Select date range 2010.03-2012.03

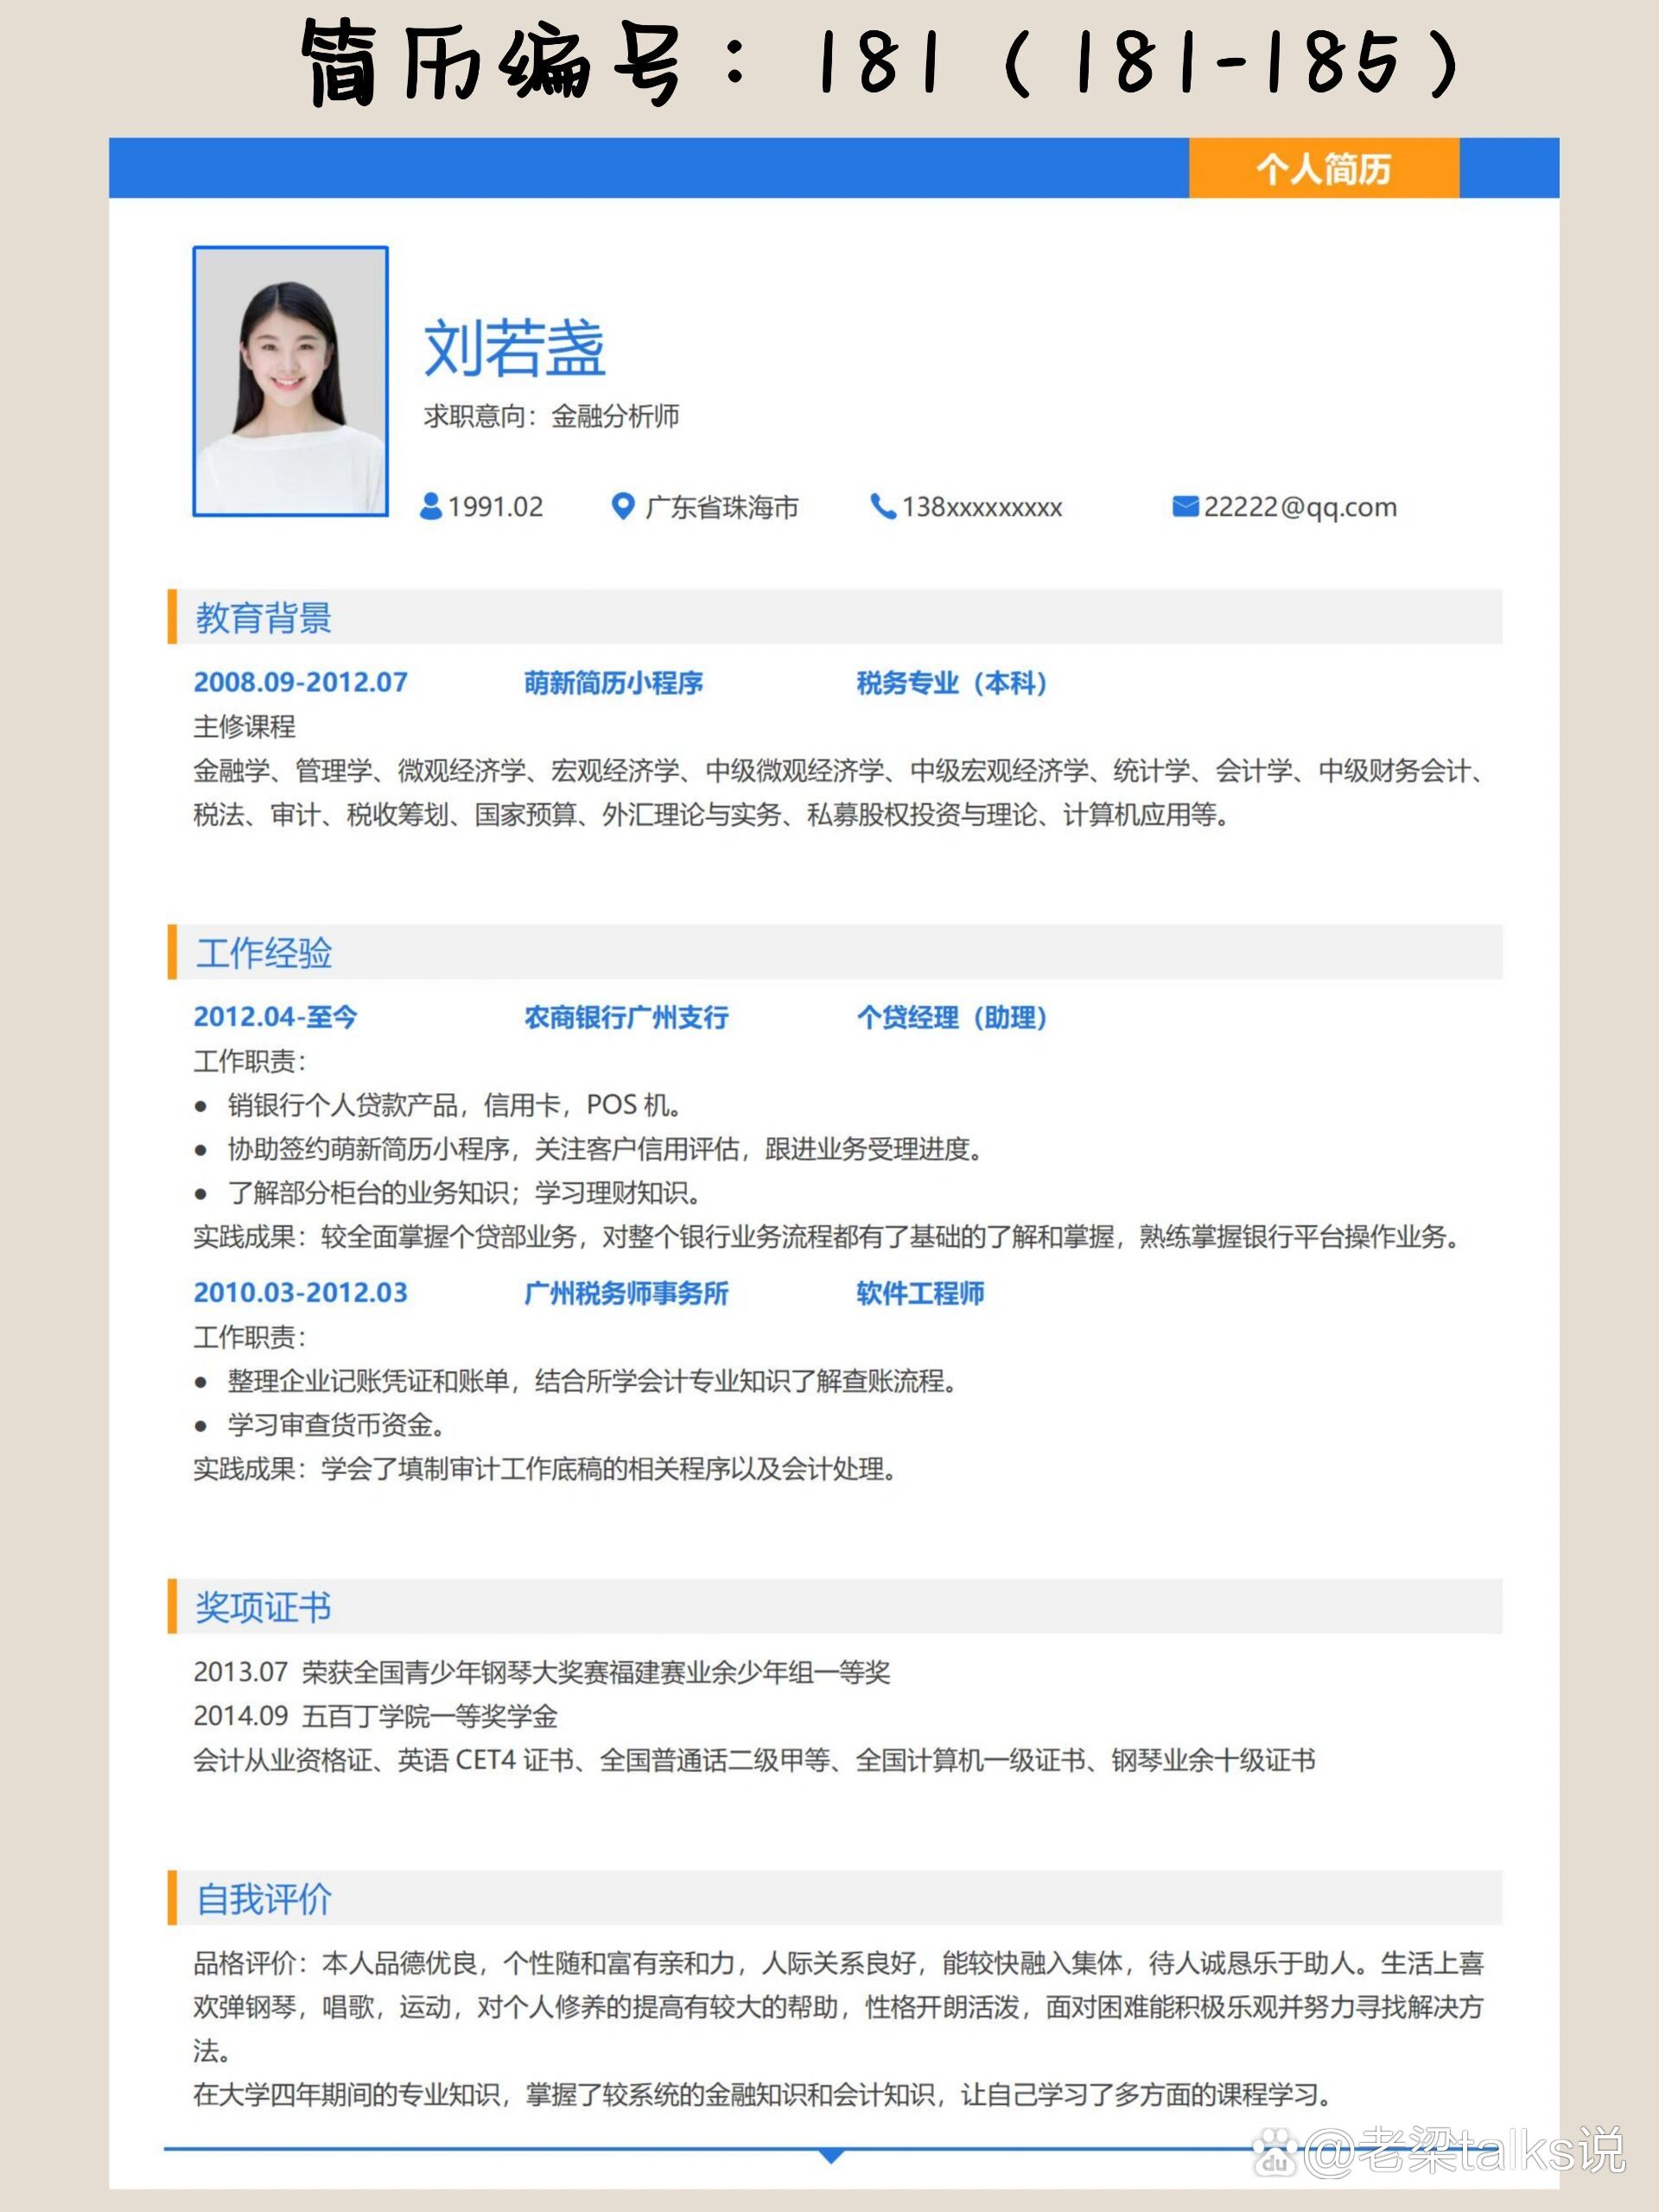click(300, 1293)
